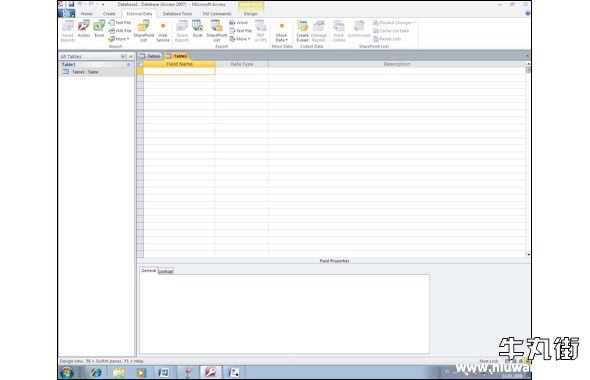The height and width of the screenshot is (380, 590).
Task: Open the All Tables filter menu
Action: point(123,56)
